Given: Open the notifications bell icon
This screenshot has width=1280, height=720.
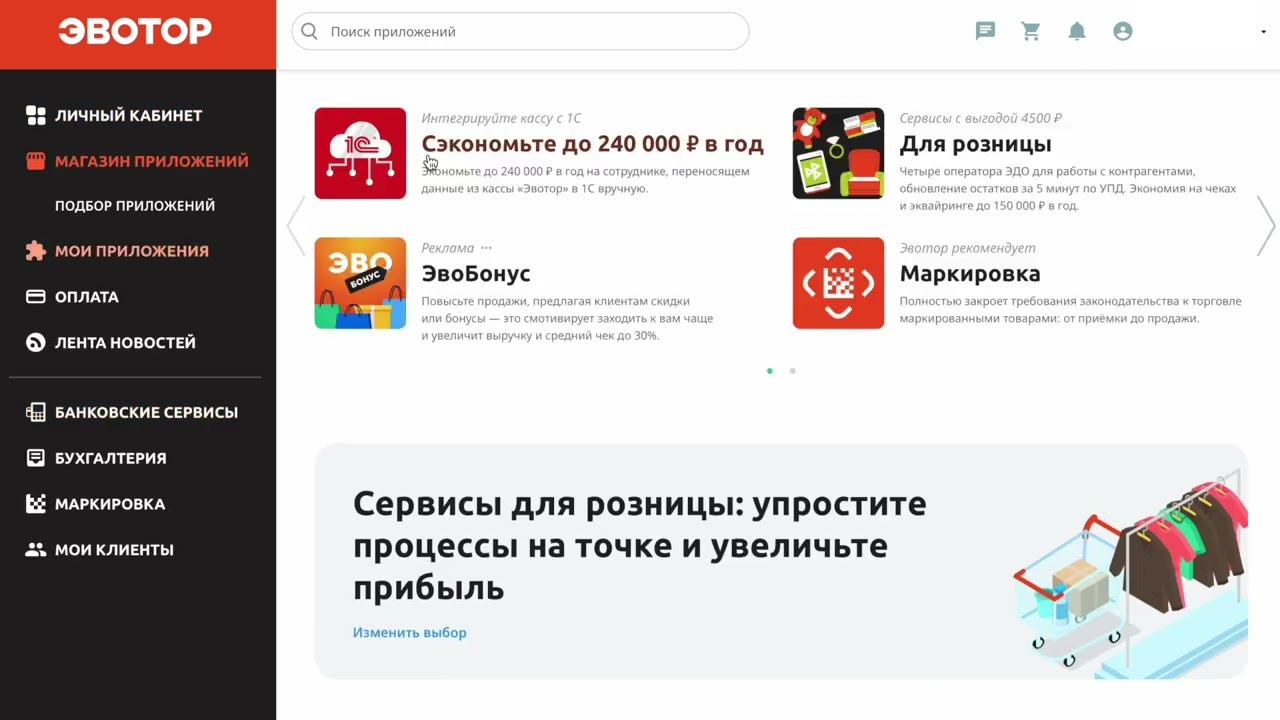Looking at the screenshot, I should tap(1077, 31).
